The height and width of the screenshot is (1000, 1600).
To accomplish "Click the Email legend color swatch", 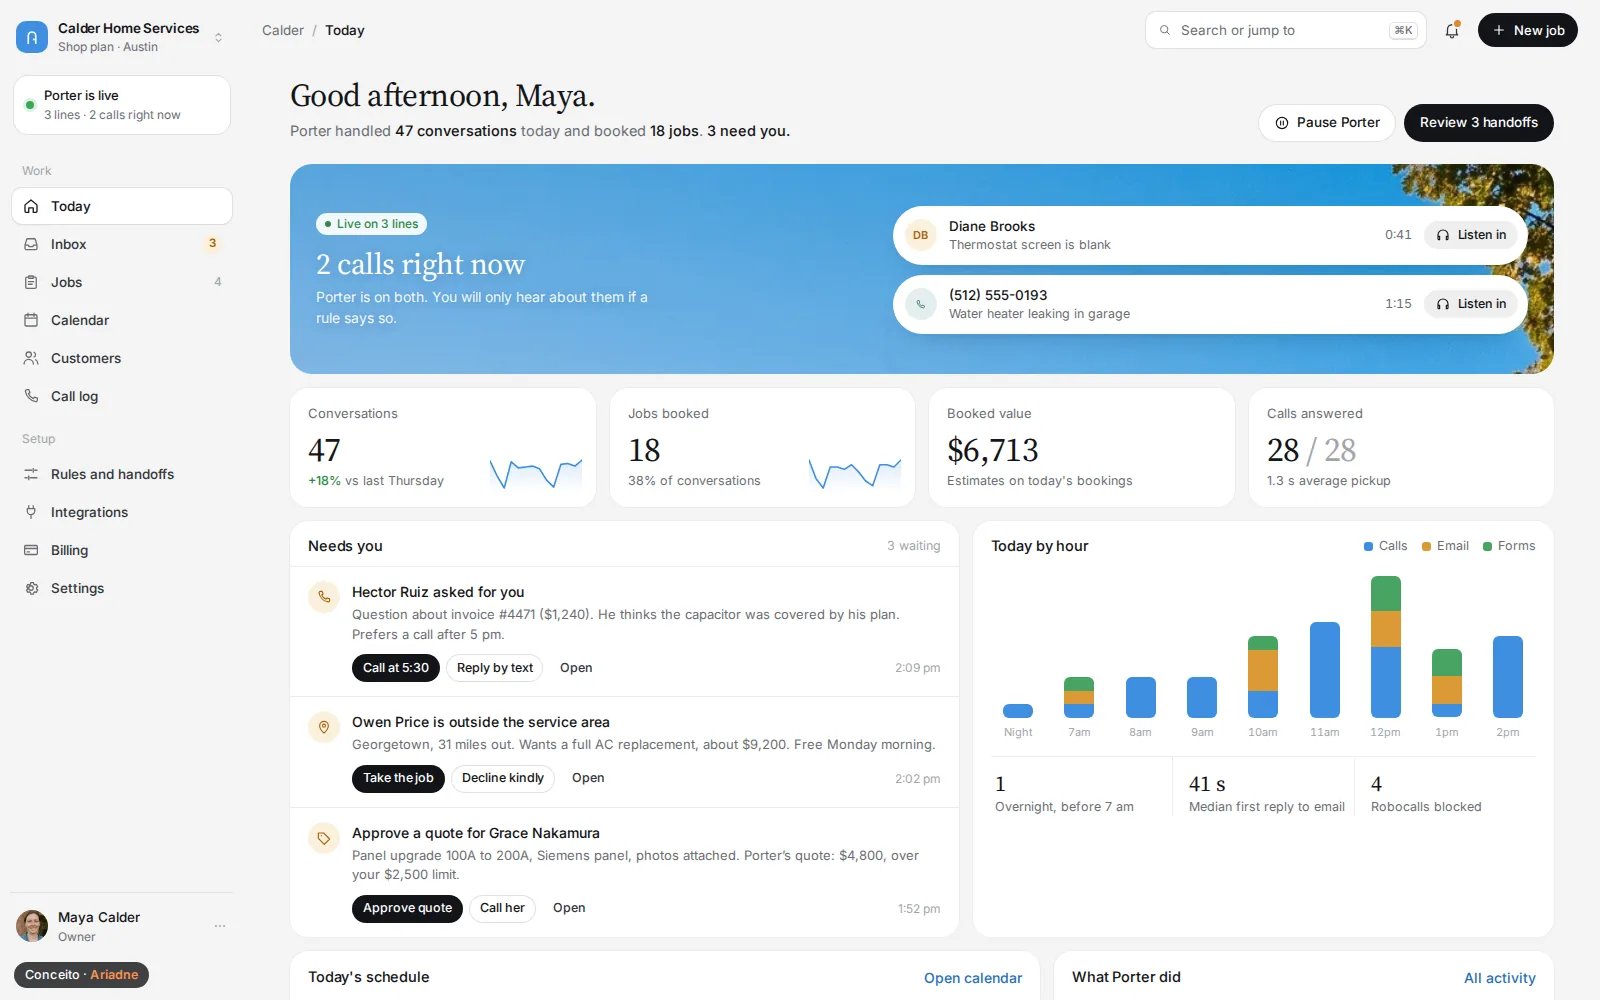I will 1426,546.
